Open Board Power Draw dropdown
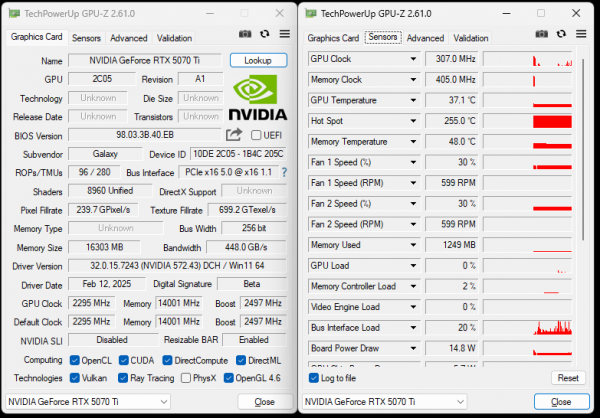 point(413,348)
